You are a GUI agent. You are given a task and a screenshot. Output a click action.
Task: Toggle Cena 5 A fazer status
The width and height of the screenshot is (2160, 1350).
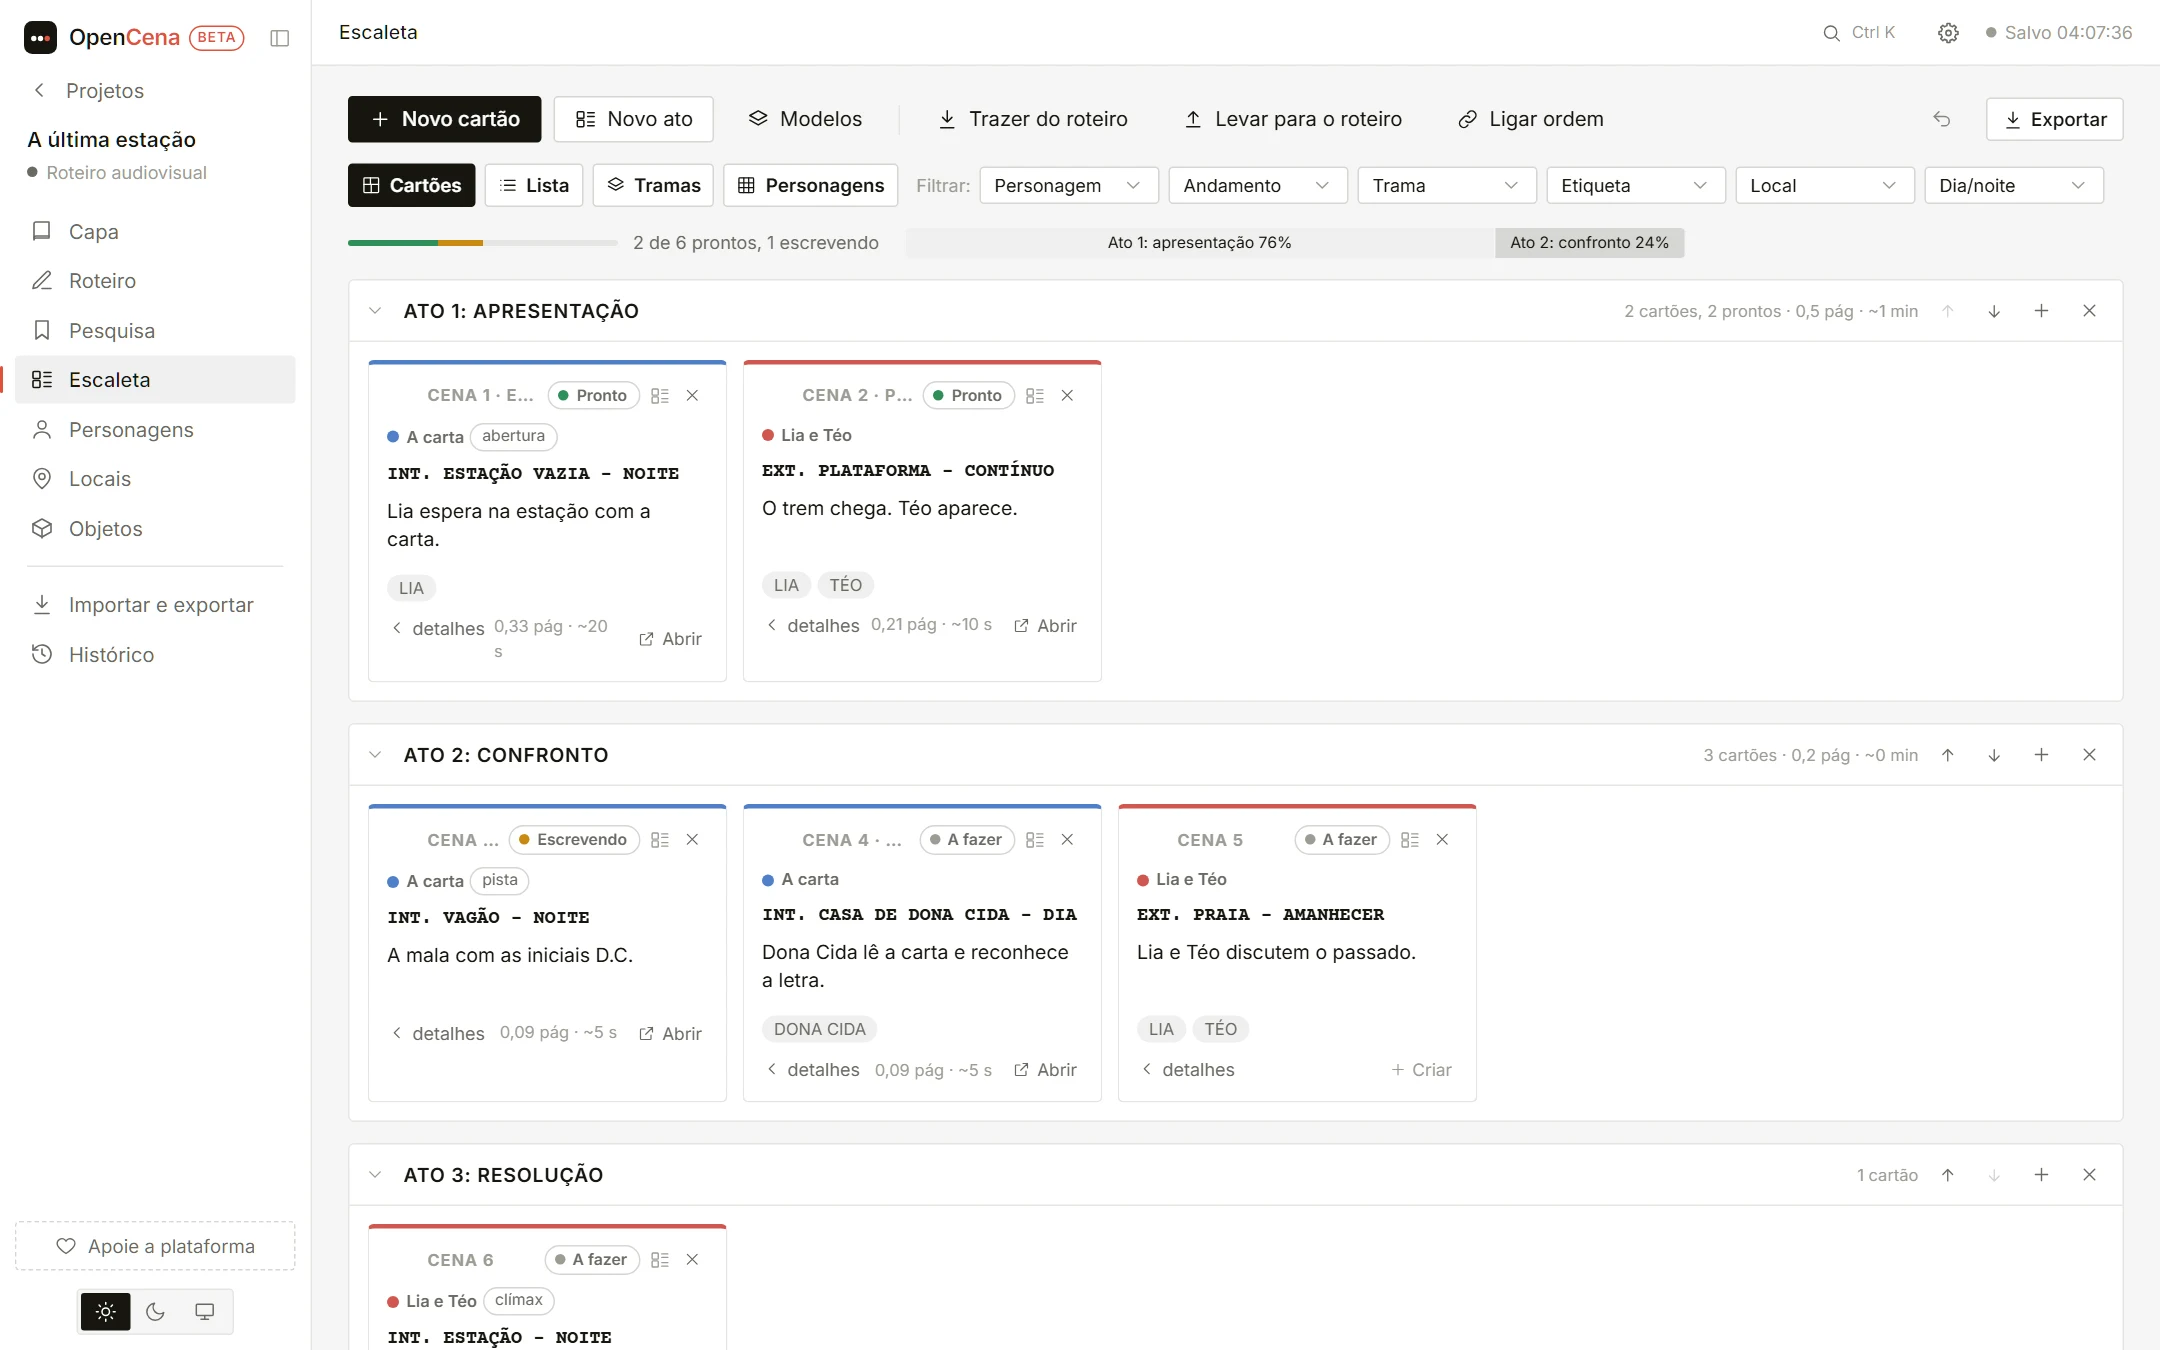[1341, 840]
